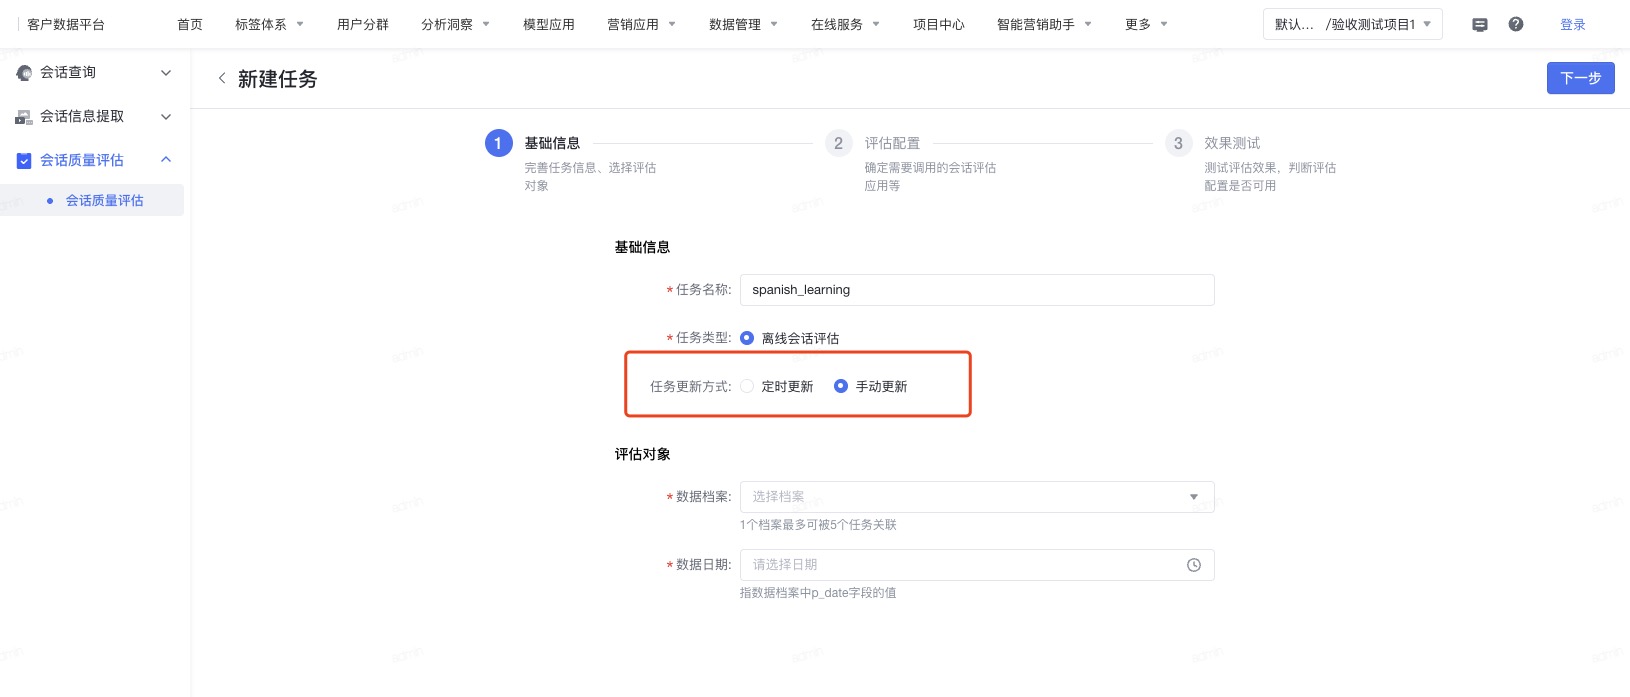Screen dimensions: 1630x697
Task: Open the project selector 验收测试项目1 dropdown
Action: 1352,25
